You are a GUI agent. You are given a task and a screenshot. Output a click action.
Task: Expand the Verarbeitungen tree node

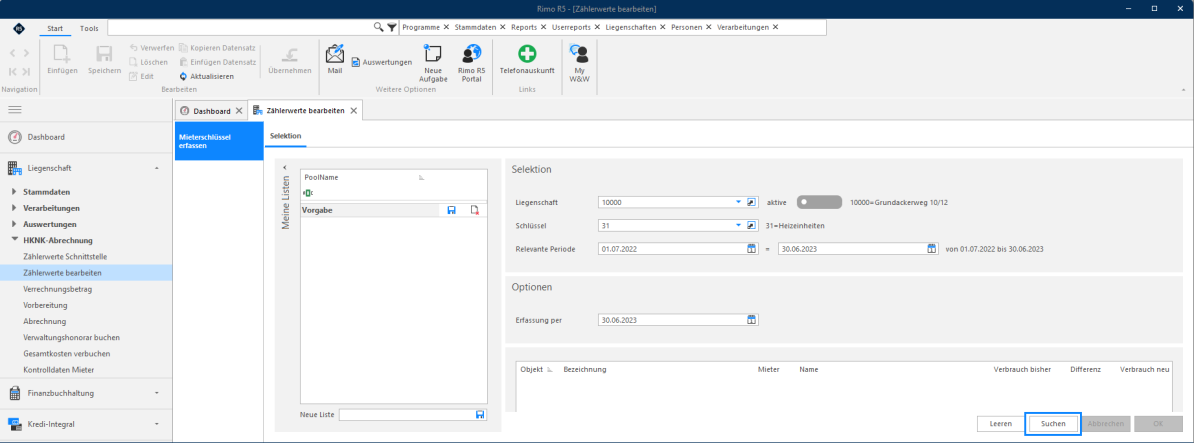click(x=14, y=208)
